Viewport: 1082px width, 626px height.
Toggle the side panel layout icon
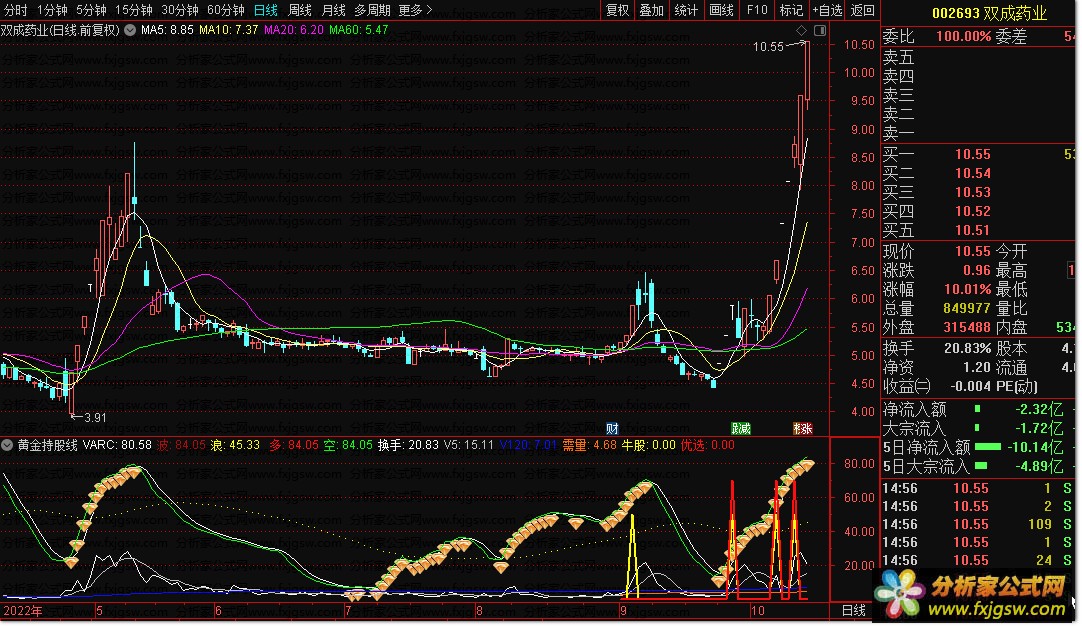point(820,30)
